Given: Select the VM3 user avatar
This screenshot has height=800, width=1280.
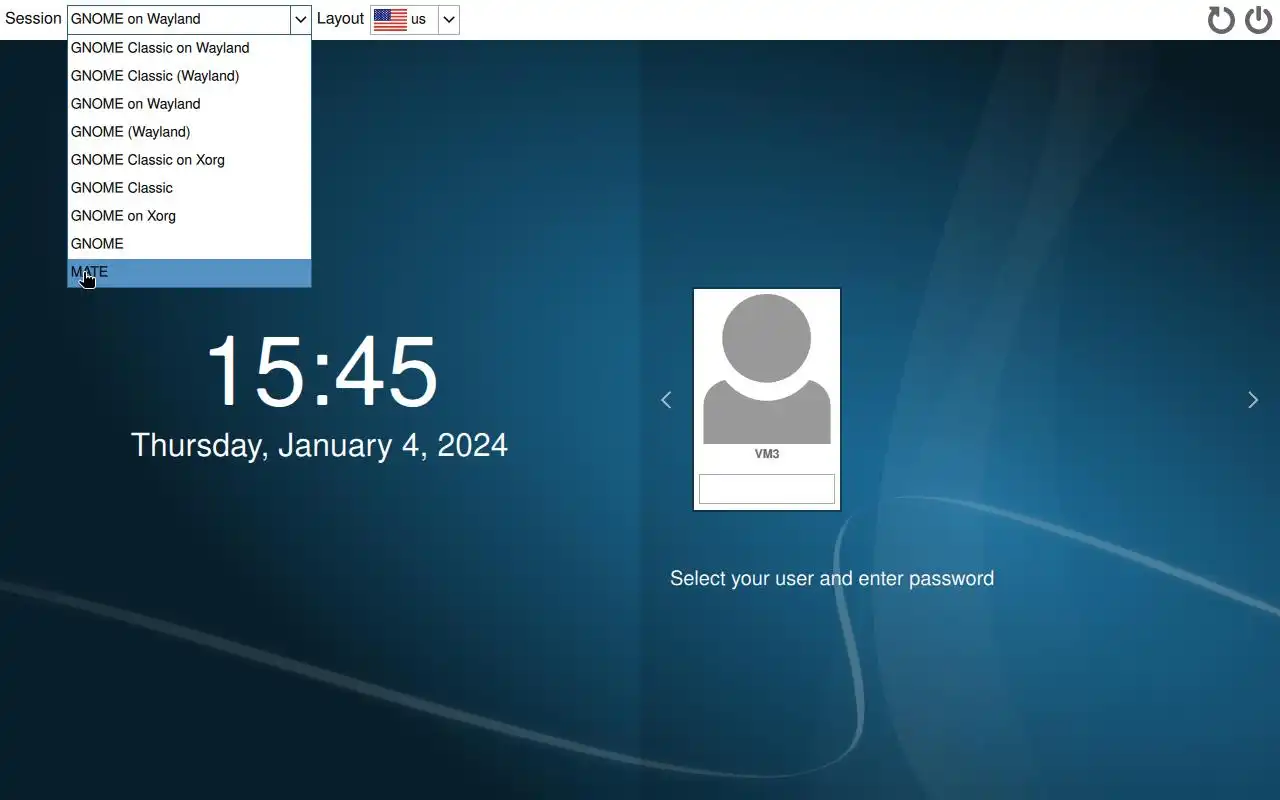Looking at the screenshot, I should [767, 369].
